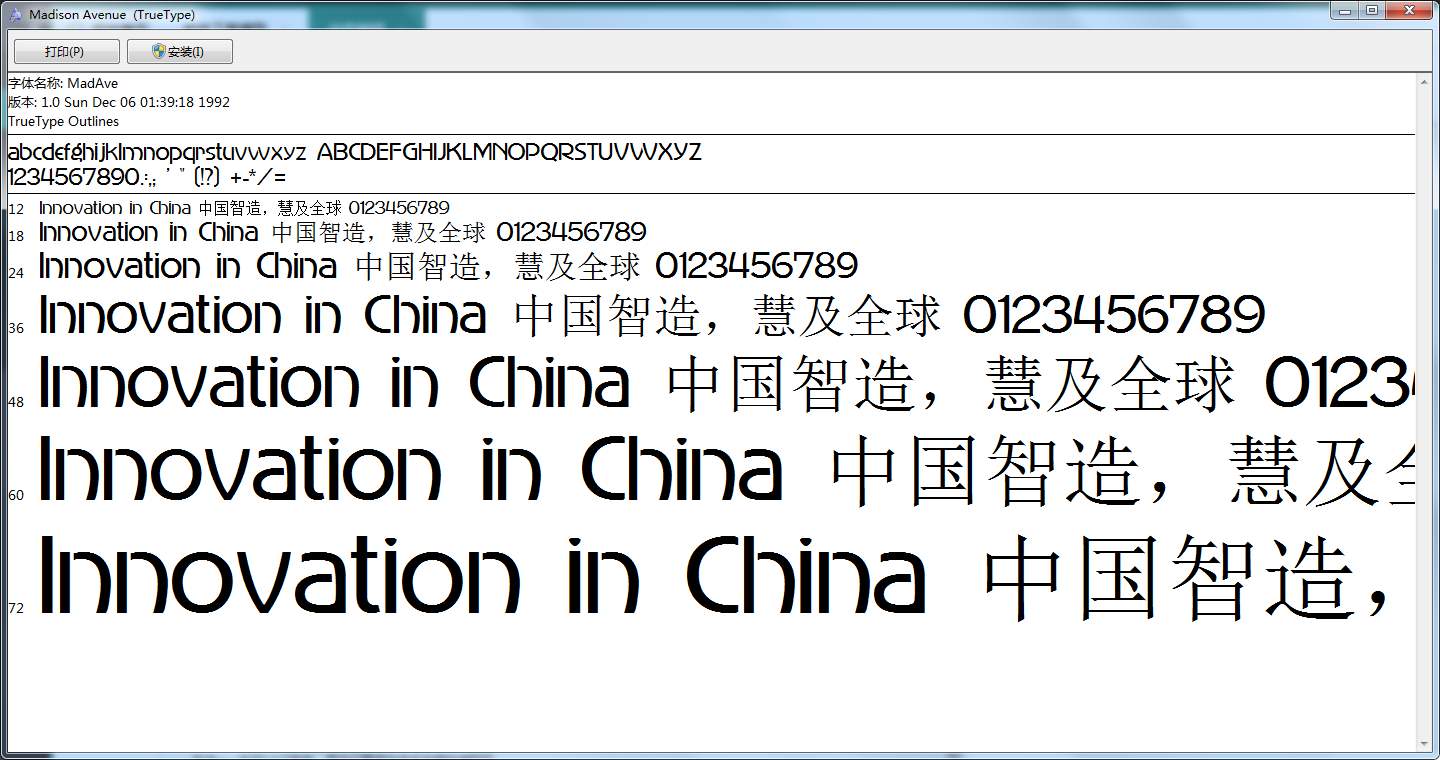Screen dimensions: 1440x760
Task: Click the scrollbar up arrow
Action: coord(1425,81)
